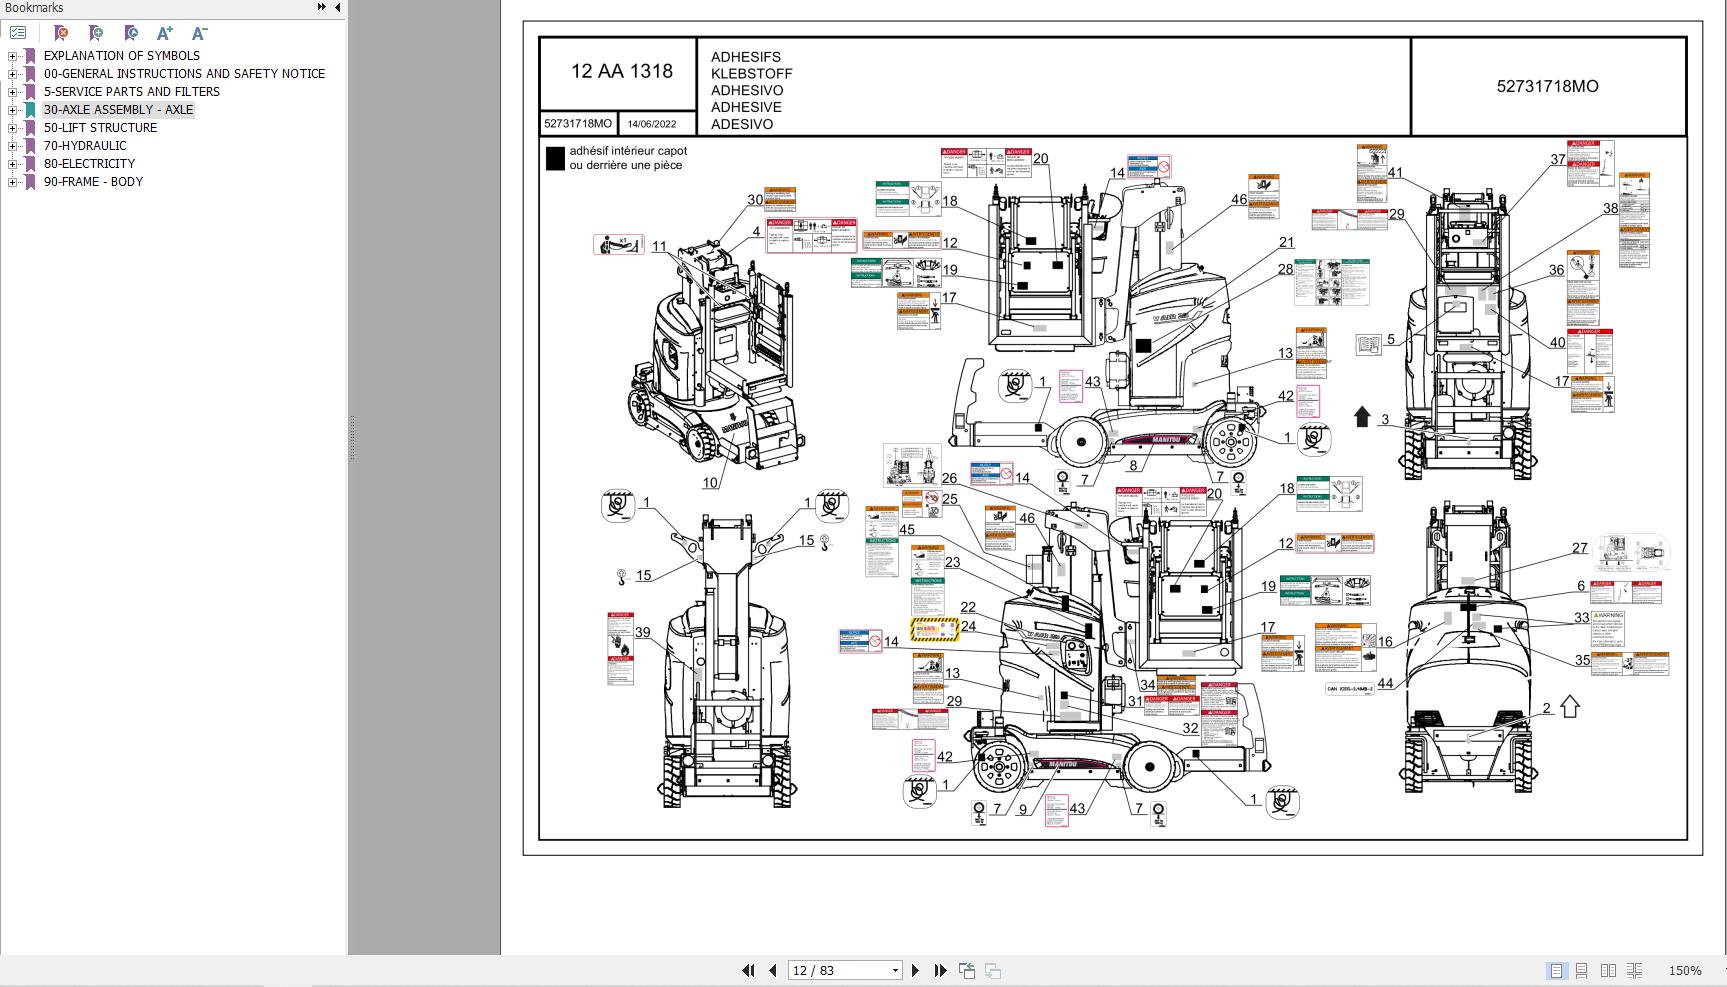Expand 70-HYDRAULIC bookmark node
This screenshot has width=1727, height=987.
(x=12, y=146)
